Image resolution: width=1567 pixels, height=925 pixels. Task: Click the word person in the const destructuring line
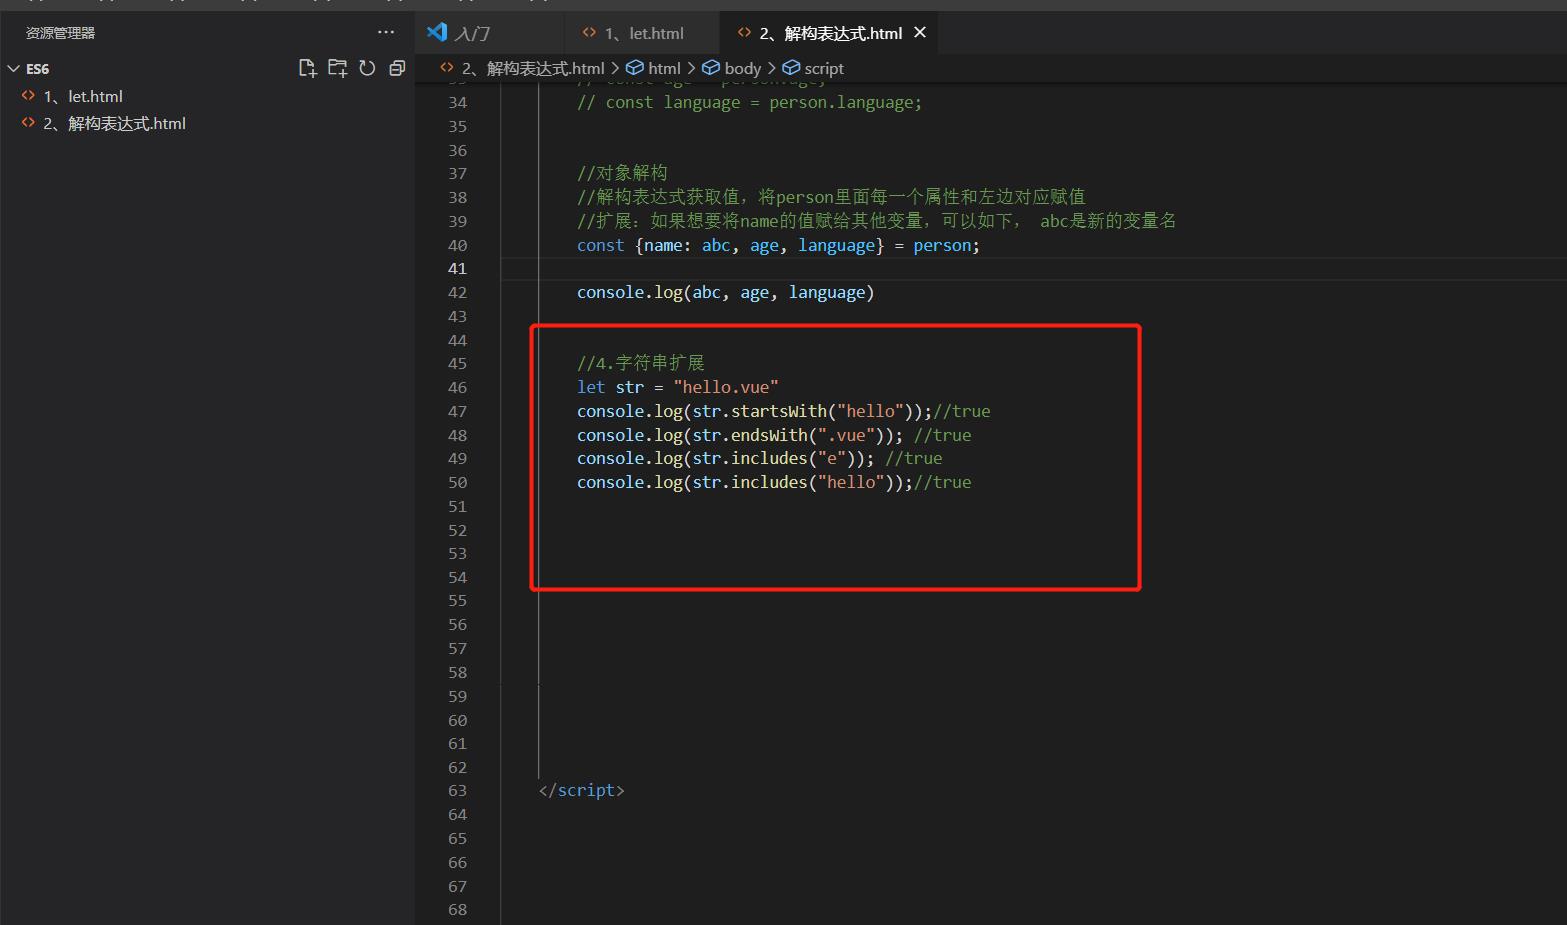942,245
